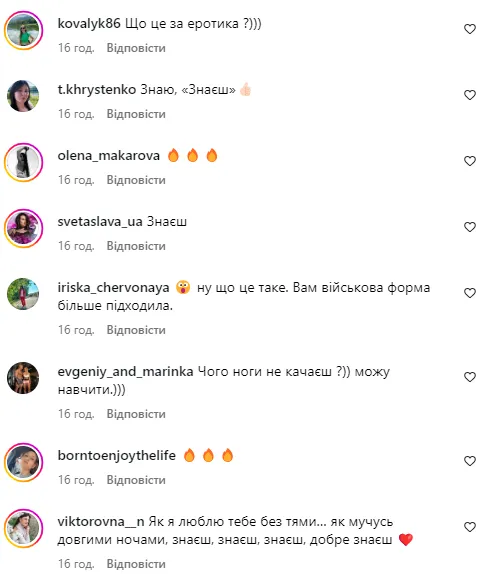The height and width of the screenshot is (574, 483).
Task: Like svetaslava_ua's comment
Action: [x=469, y=227]
